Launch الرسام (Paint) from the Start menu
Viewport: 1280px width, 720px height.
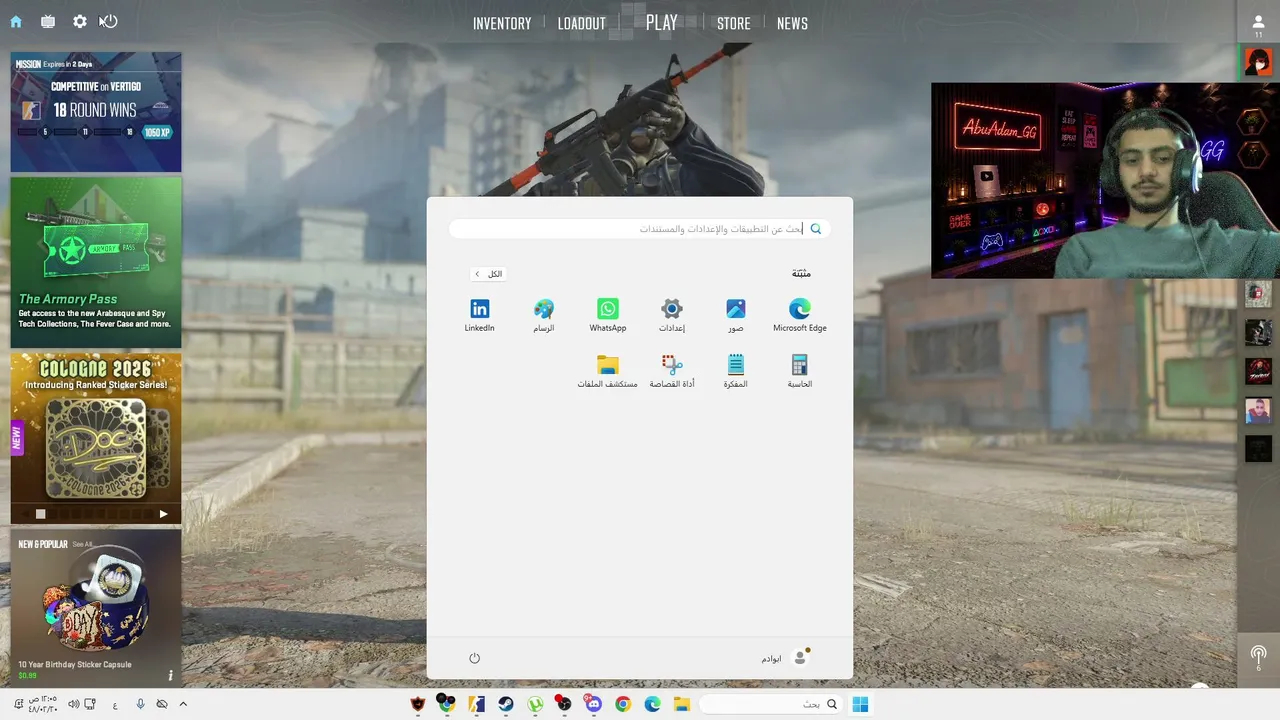544,315
